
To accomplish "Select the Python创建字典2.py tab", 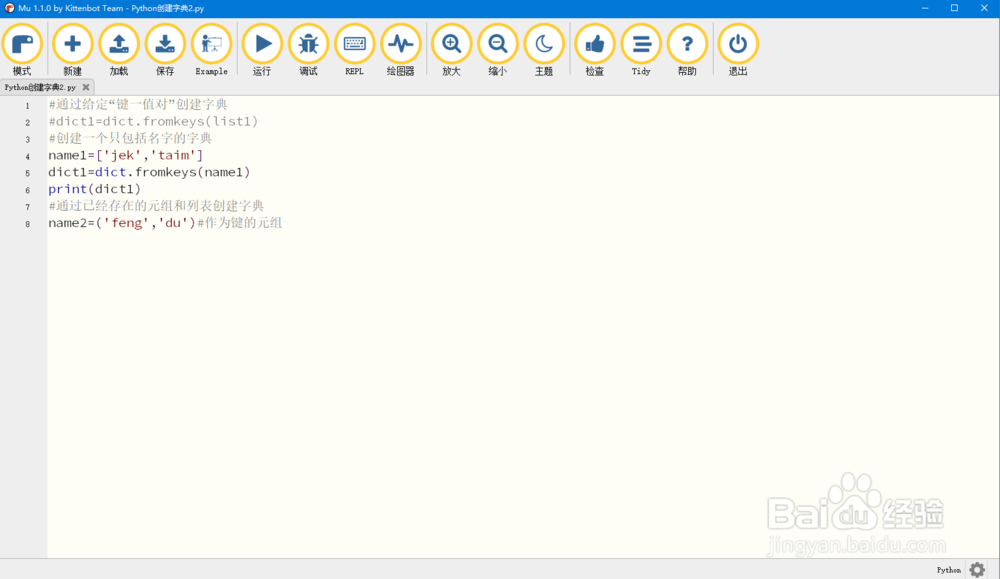I will coord(38,87).
